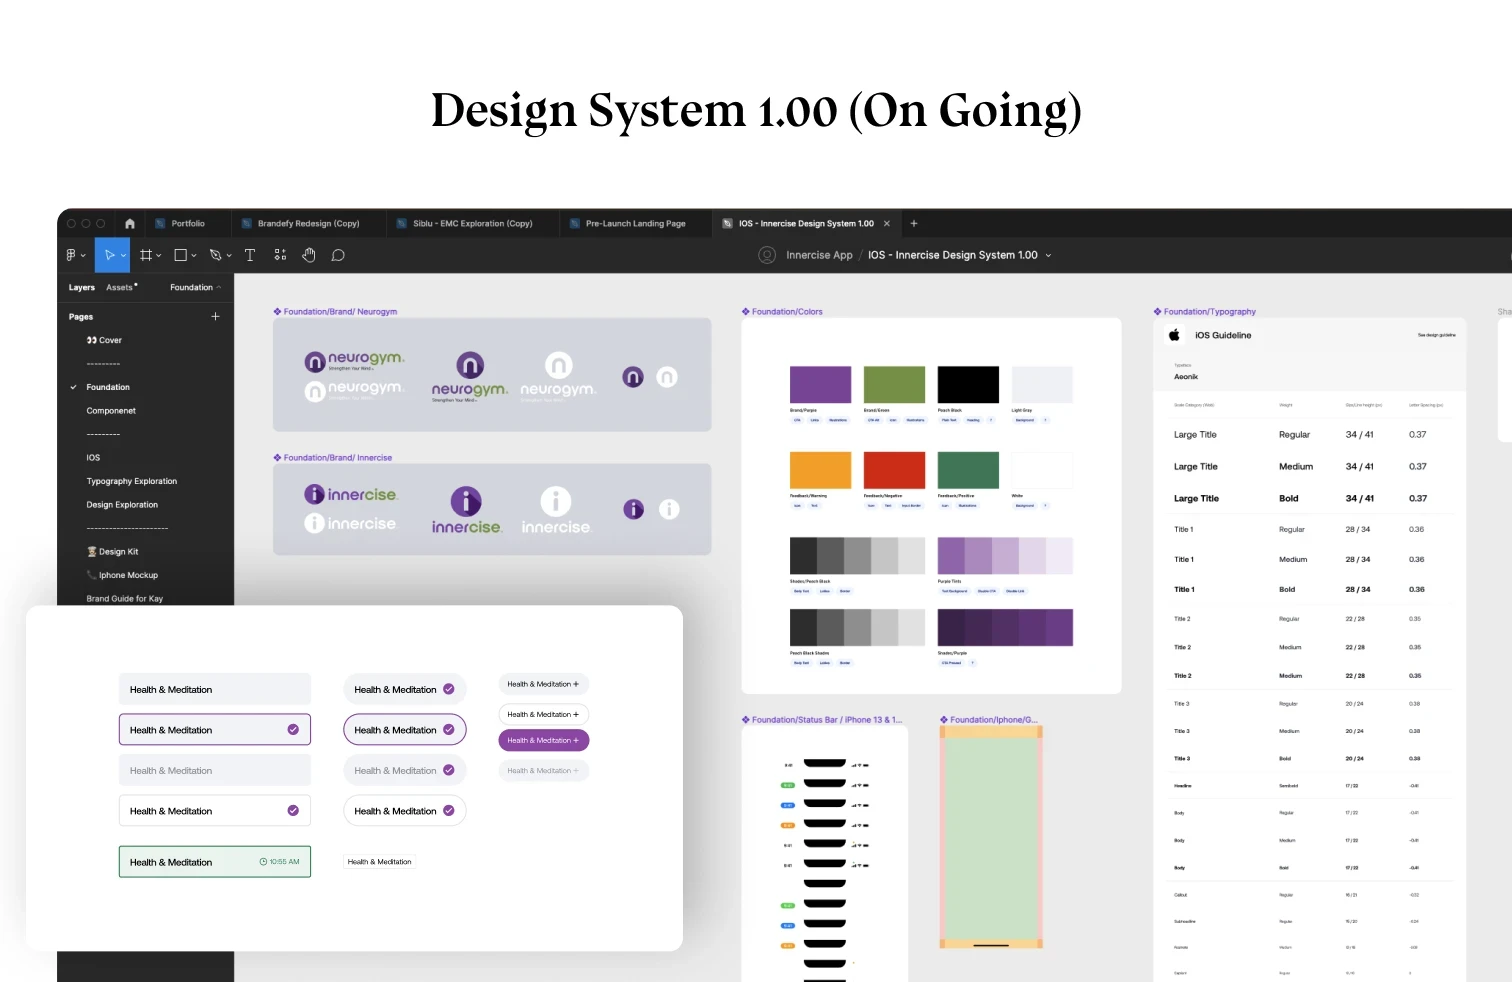The image size is (1512, 982).
Task: Select the small white Neurogym round icon
Action: pos(667,377)
